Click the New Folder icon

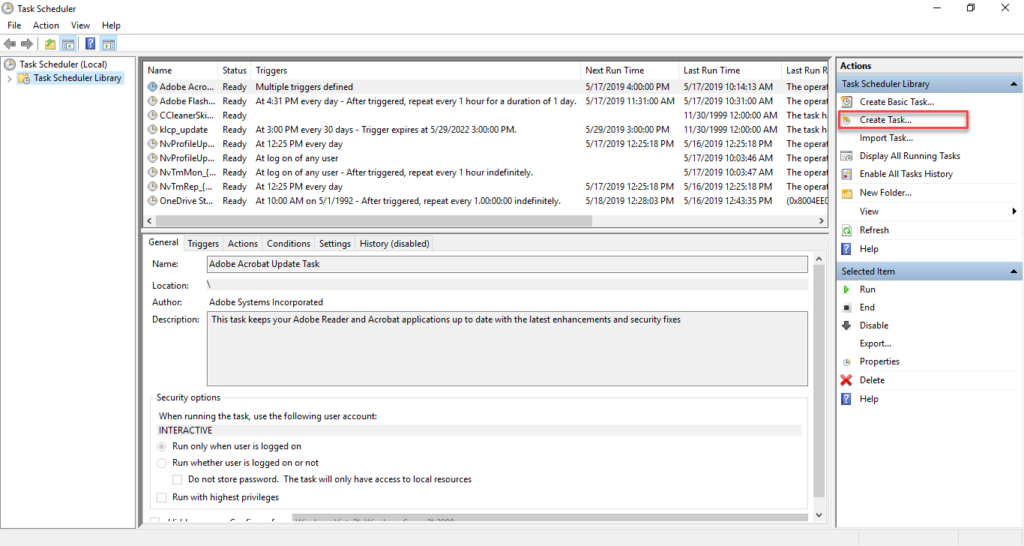[847, 193]
